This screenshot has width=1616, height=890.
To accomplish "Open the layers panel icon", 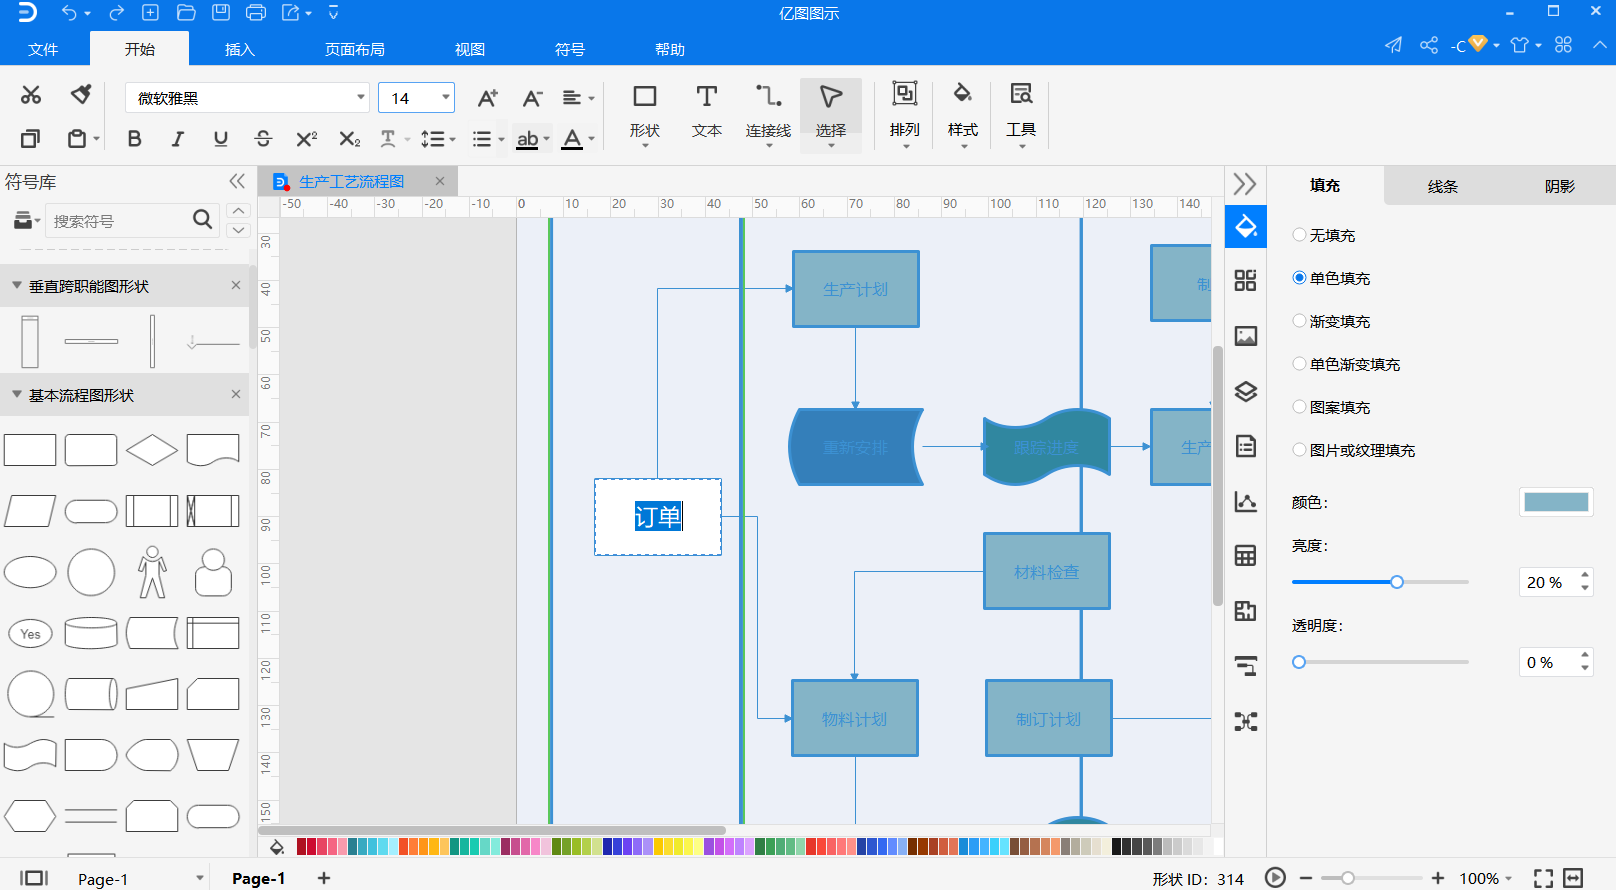I will (1245, 391).
